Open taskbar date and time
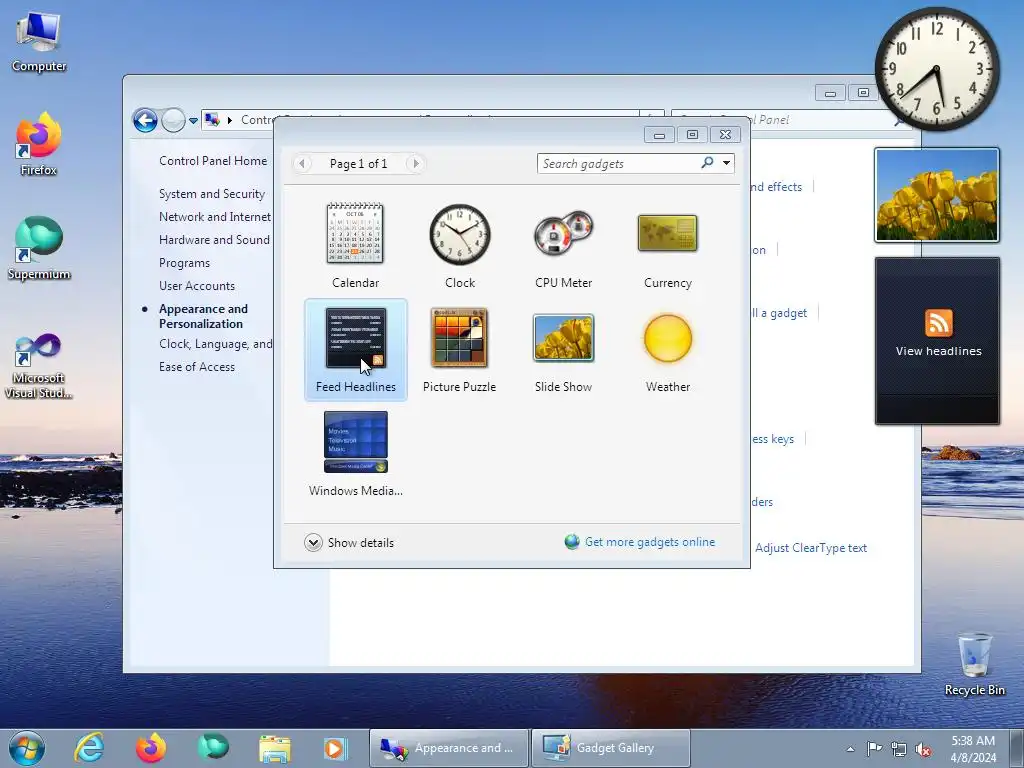 pyautogui.click(x=973, y=749)
